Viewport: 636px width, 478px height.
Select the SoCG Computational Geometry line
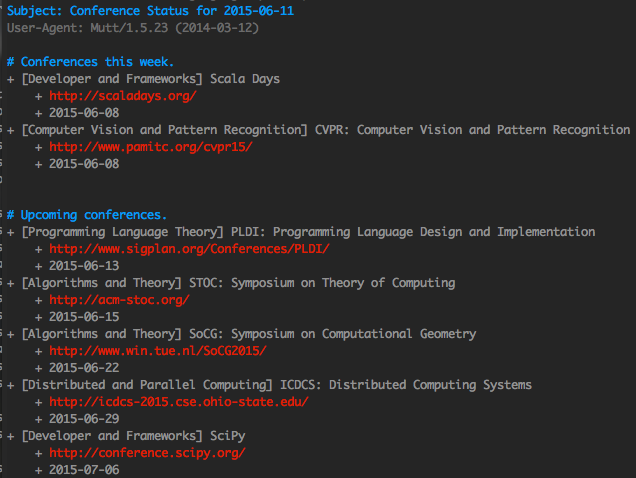click(242, 334)
